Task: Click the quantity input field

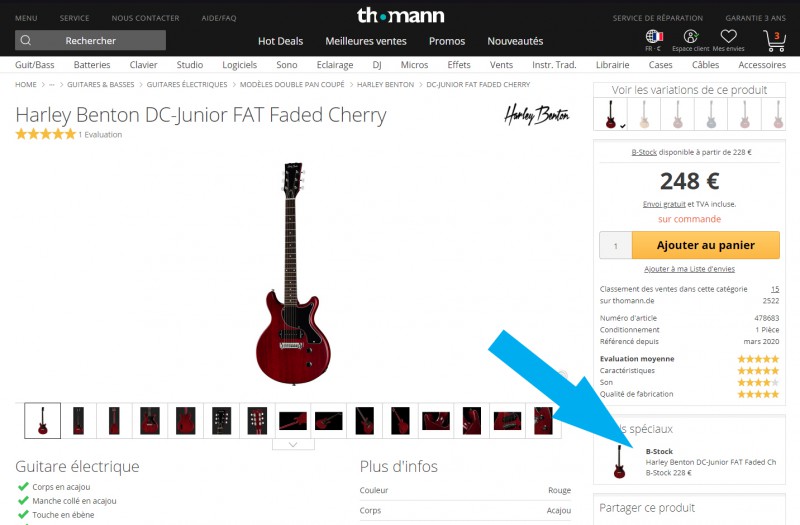Action: point(616,245)
